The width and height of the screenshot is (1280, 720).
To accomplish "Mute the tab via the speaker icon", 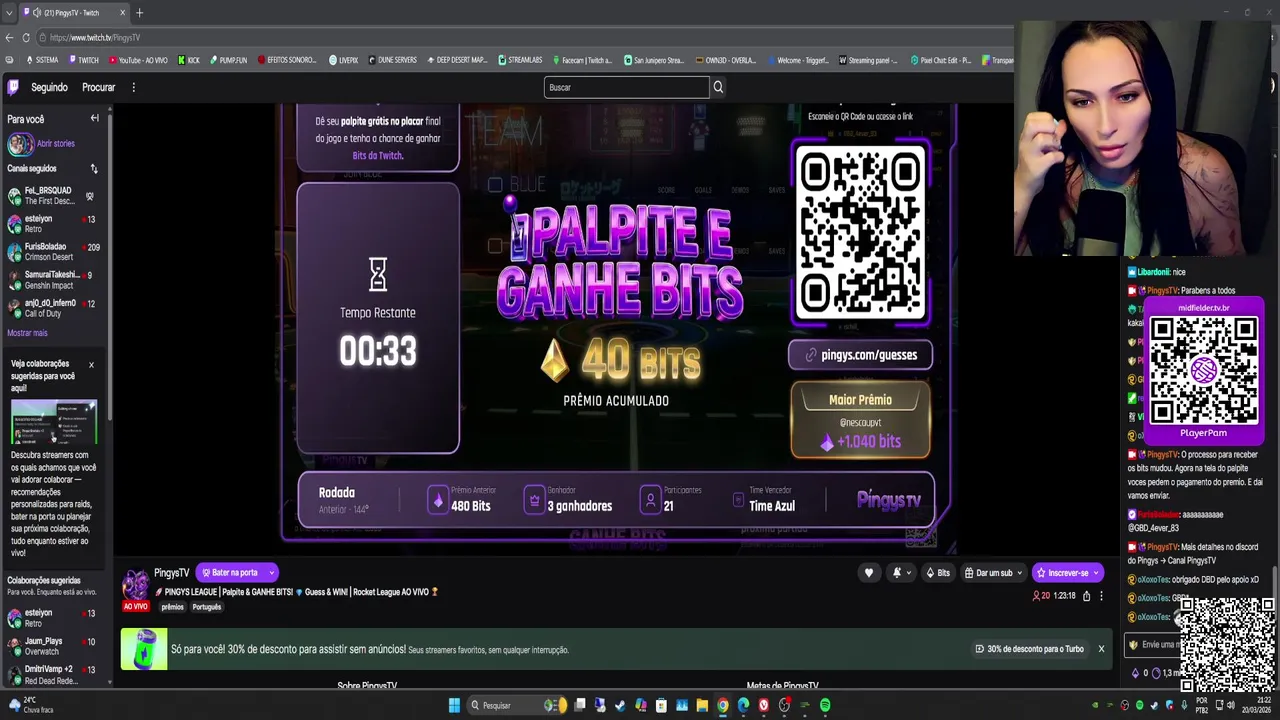I will tap(37, 13).
